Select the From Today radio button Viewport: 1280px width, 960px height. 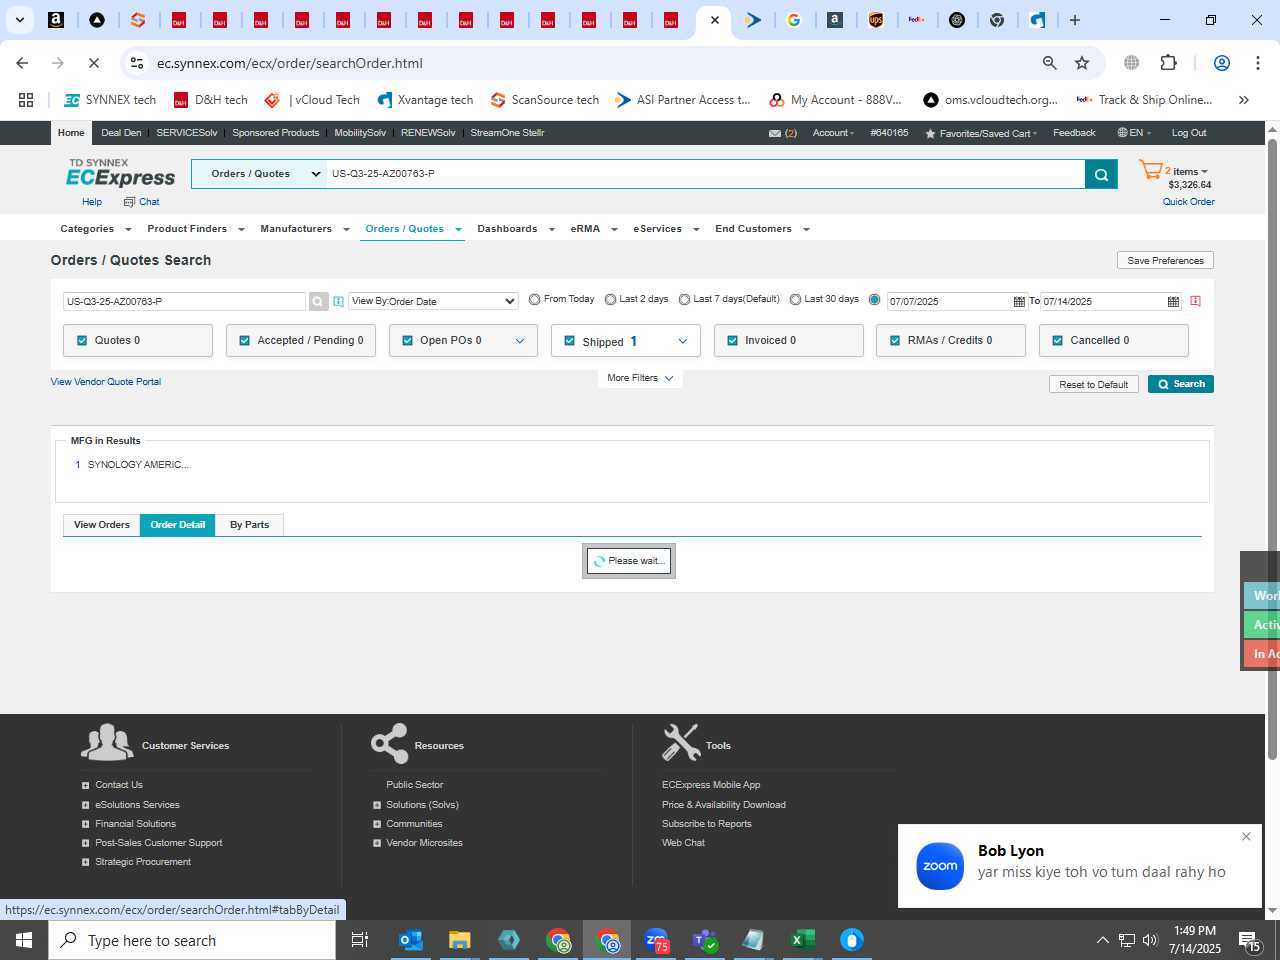tap(534, 299)
